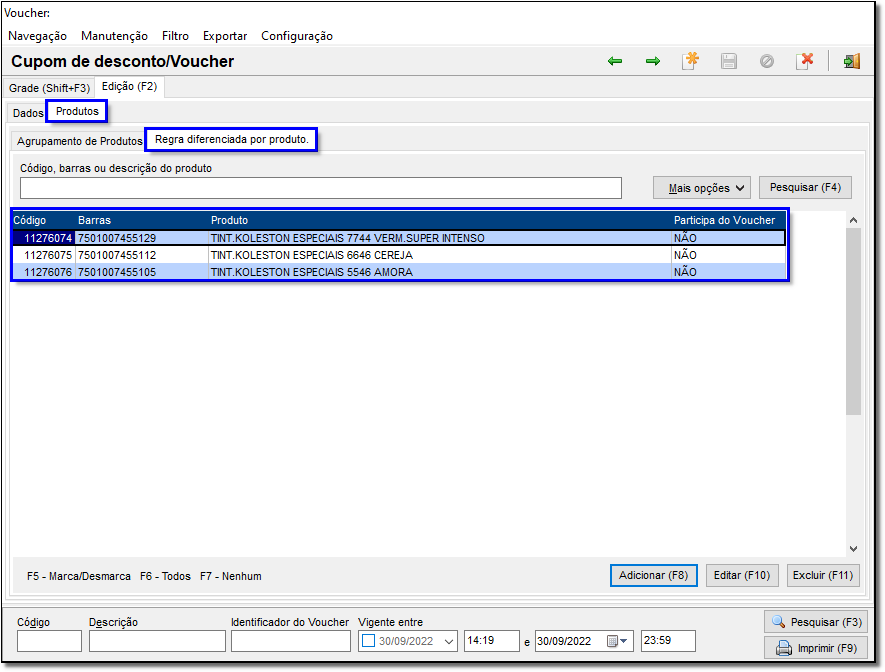This screenshot has width=885, height=672.
Task: Open the Agrupamento de Produtos tab
Action: [79, 141]
